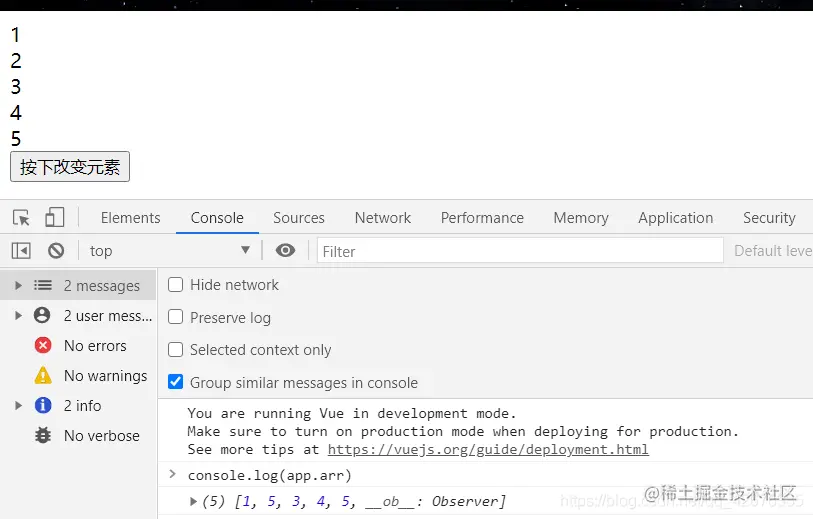The height and width of the screenshot is (519, 813).
Task: Select the 2 messages list icon
Action: 43,285
